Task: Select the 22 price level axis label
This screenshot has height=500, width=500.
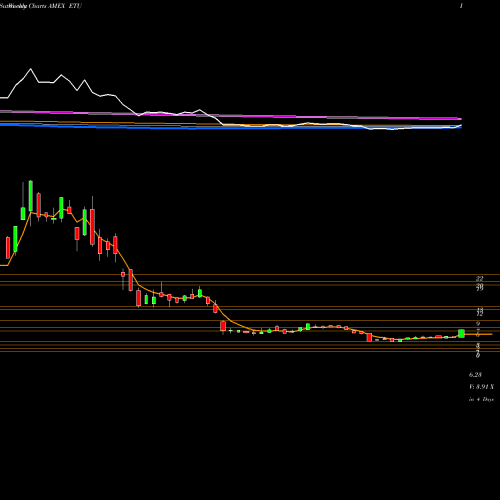Action: [x=480, y=278]
